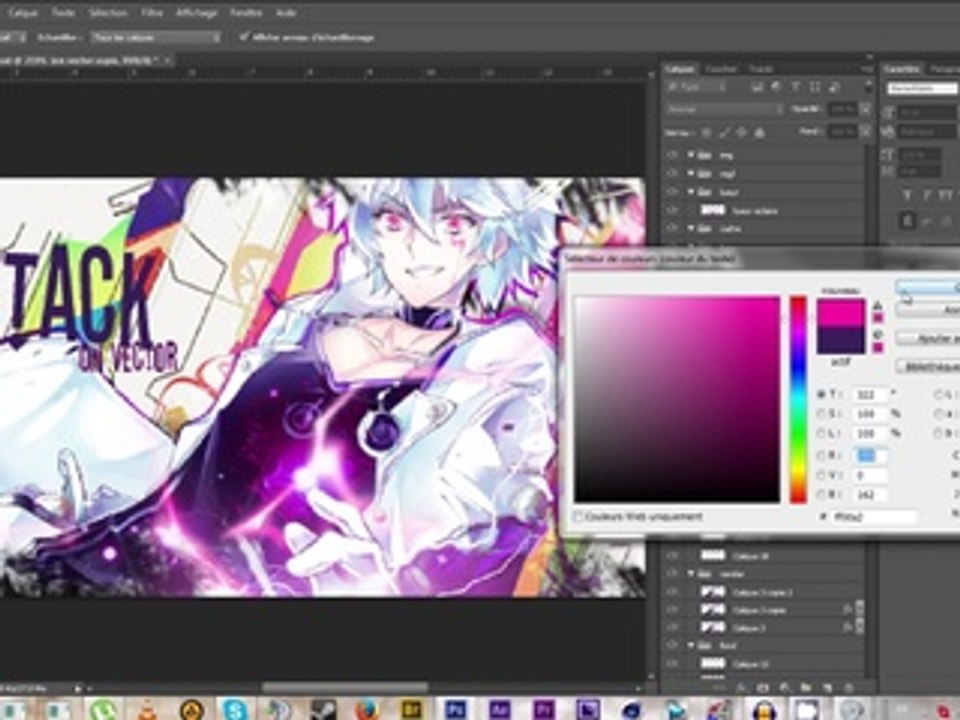
Task: Open the layer blend mode dropdown
Action: click(x=725, y=110)
